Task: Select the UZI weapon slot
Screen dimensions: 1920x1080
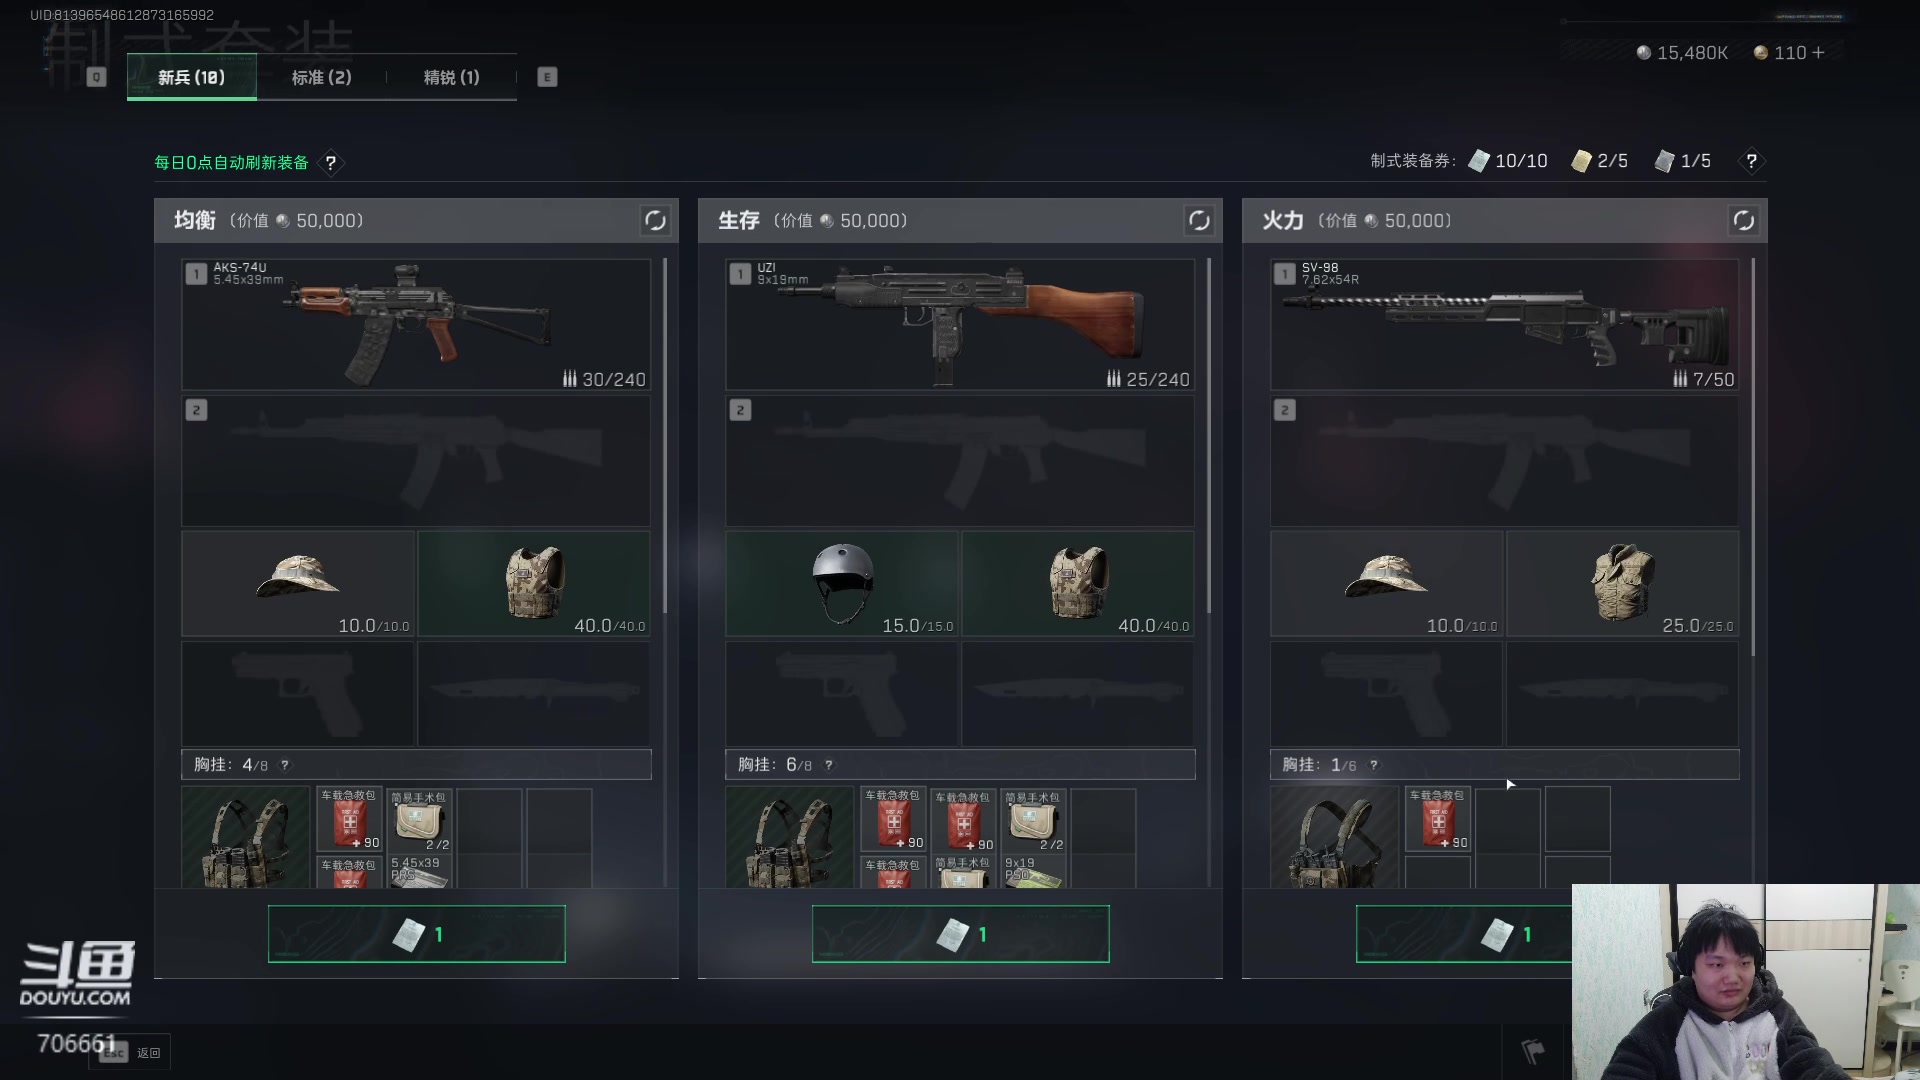Action: tap(960, 325)
